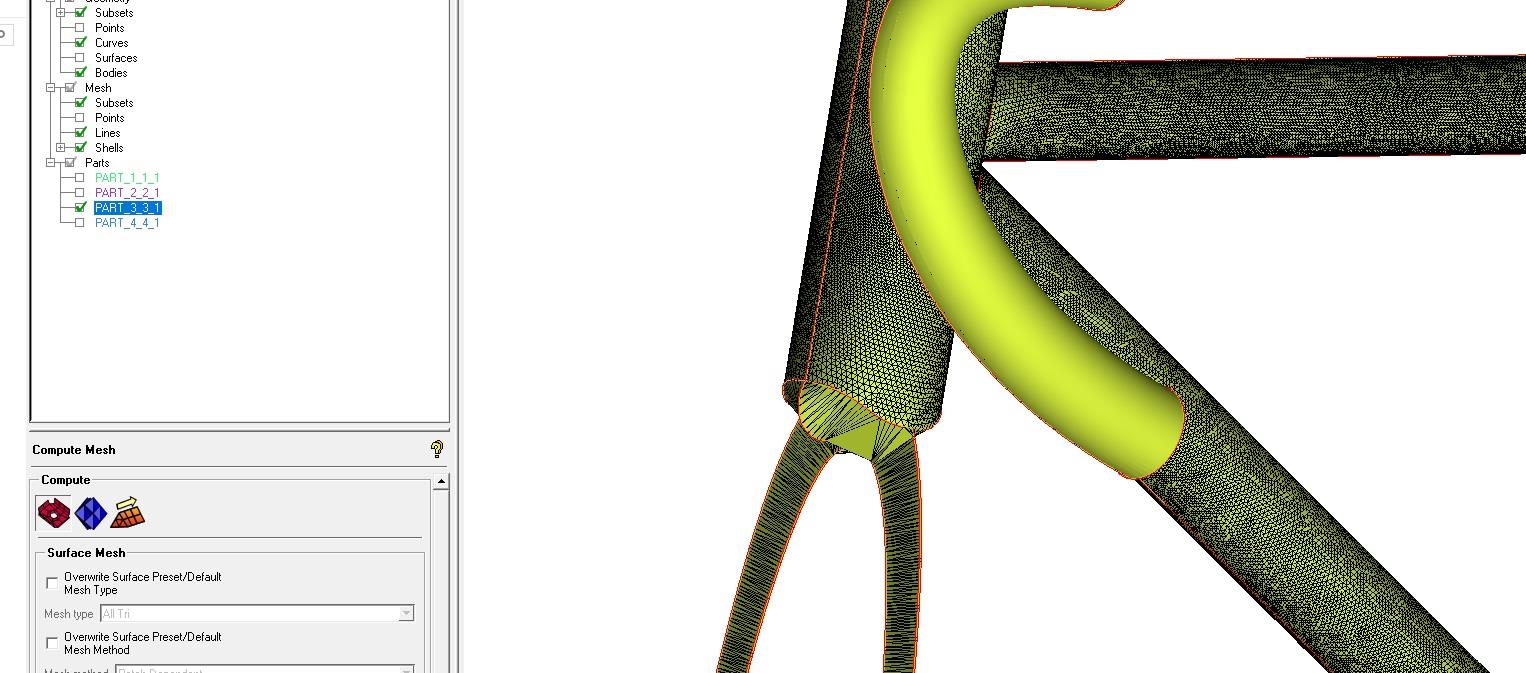Toggle the Mesh group checkbox
Image resolution: width=1526 pixels, height=673 pixels.
point(70,87)
